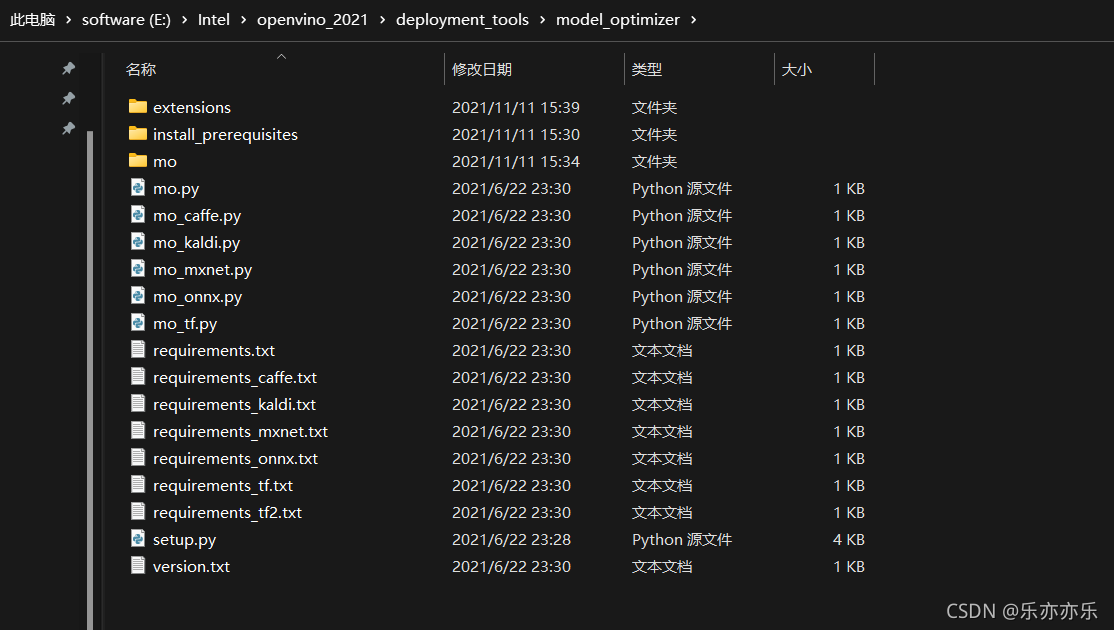The height and width of the screenshot is (630, 1114).
Task: Open the chevron dropdown after openvino_2021
Action: (383, 20)
